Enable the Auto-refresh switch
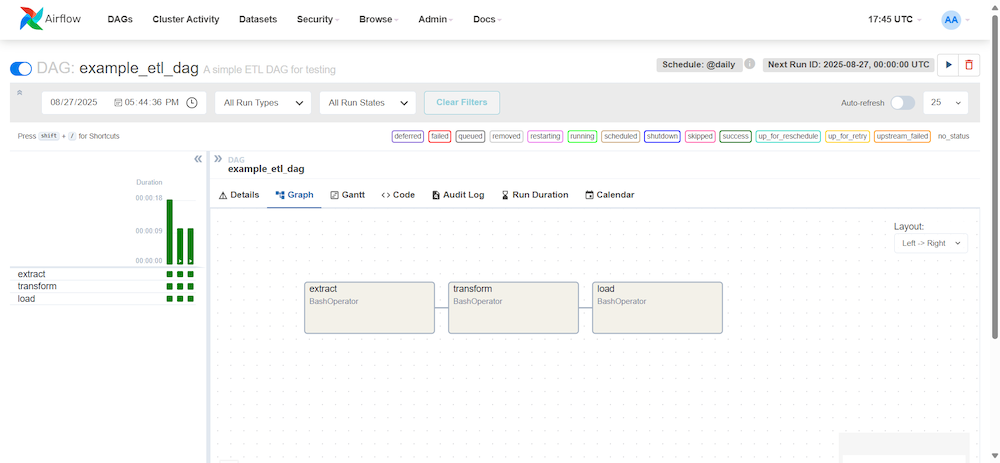 (x=902, y=103)
